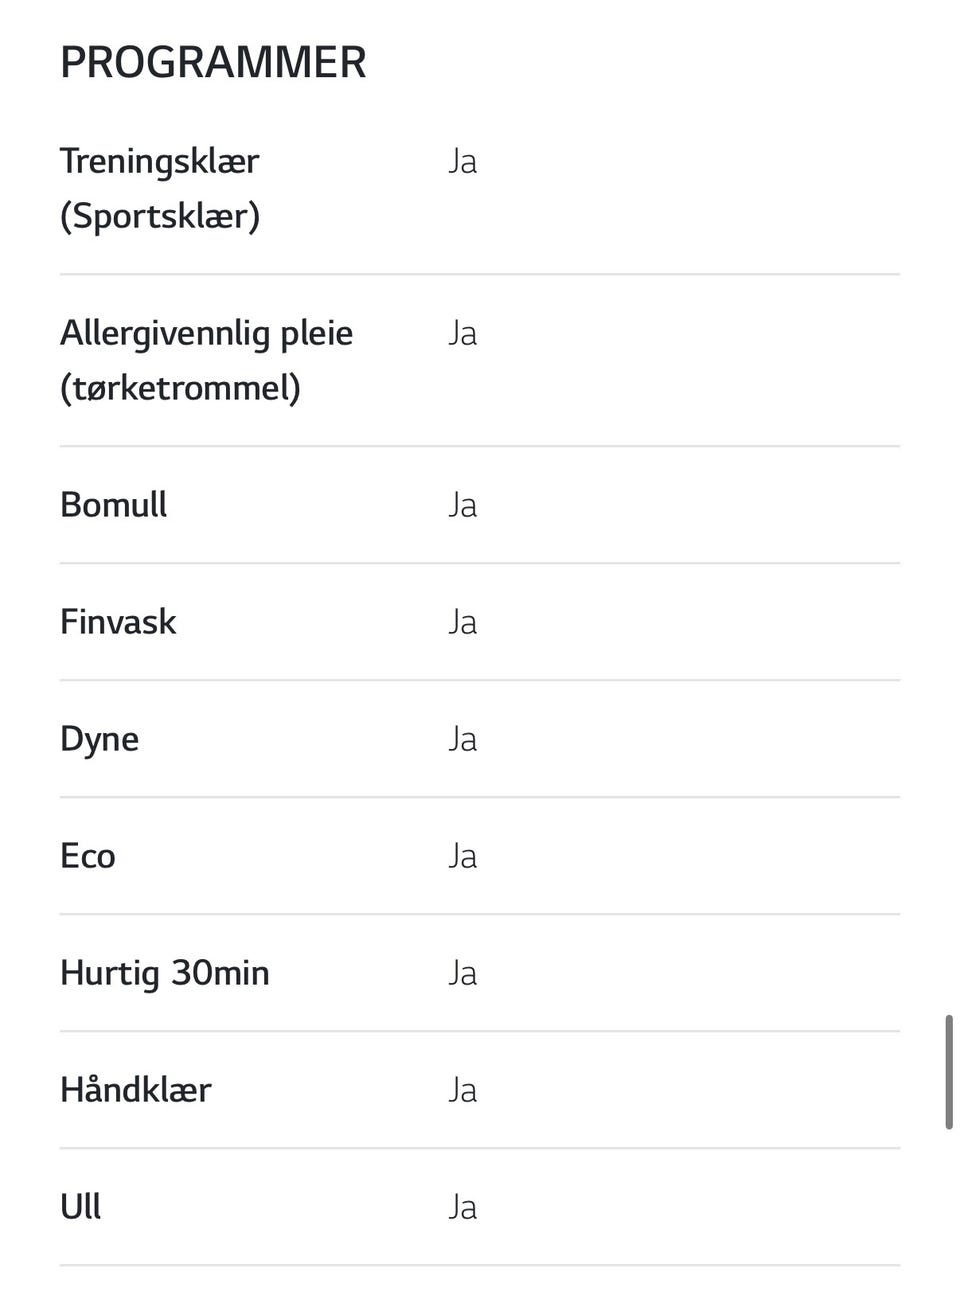Select the Dyne program label
The width and height of the screenshot is (960, 1311).
tap(100, 740)
